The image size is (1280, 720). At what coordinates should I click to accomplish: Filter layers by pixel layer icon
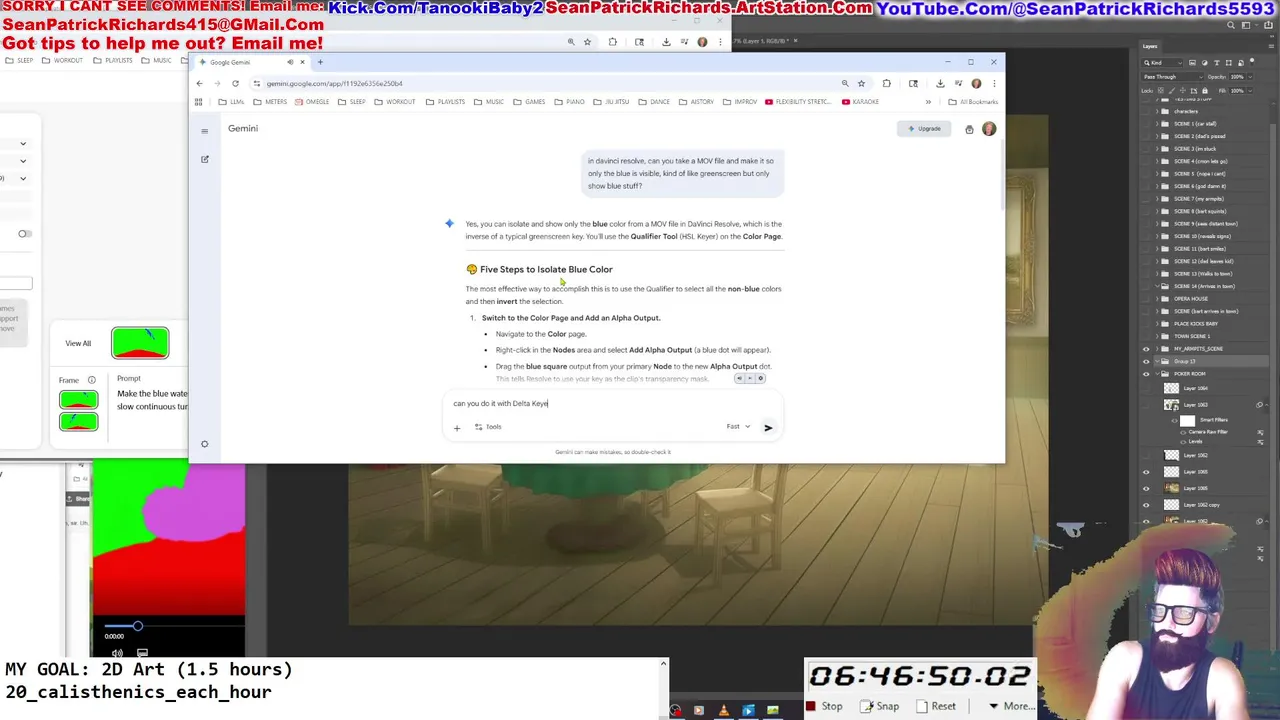pyautogui.click(x=1192, y=63)
